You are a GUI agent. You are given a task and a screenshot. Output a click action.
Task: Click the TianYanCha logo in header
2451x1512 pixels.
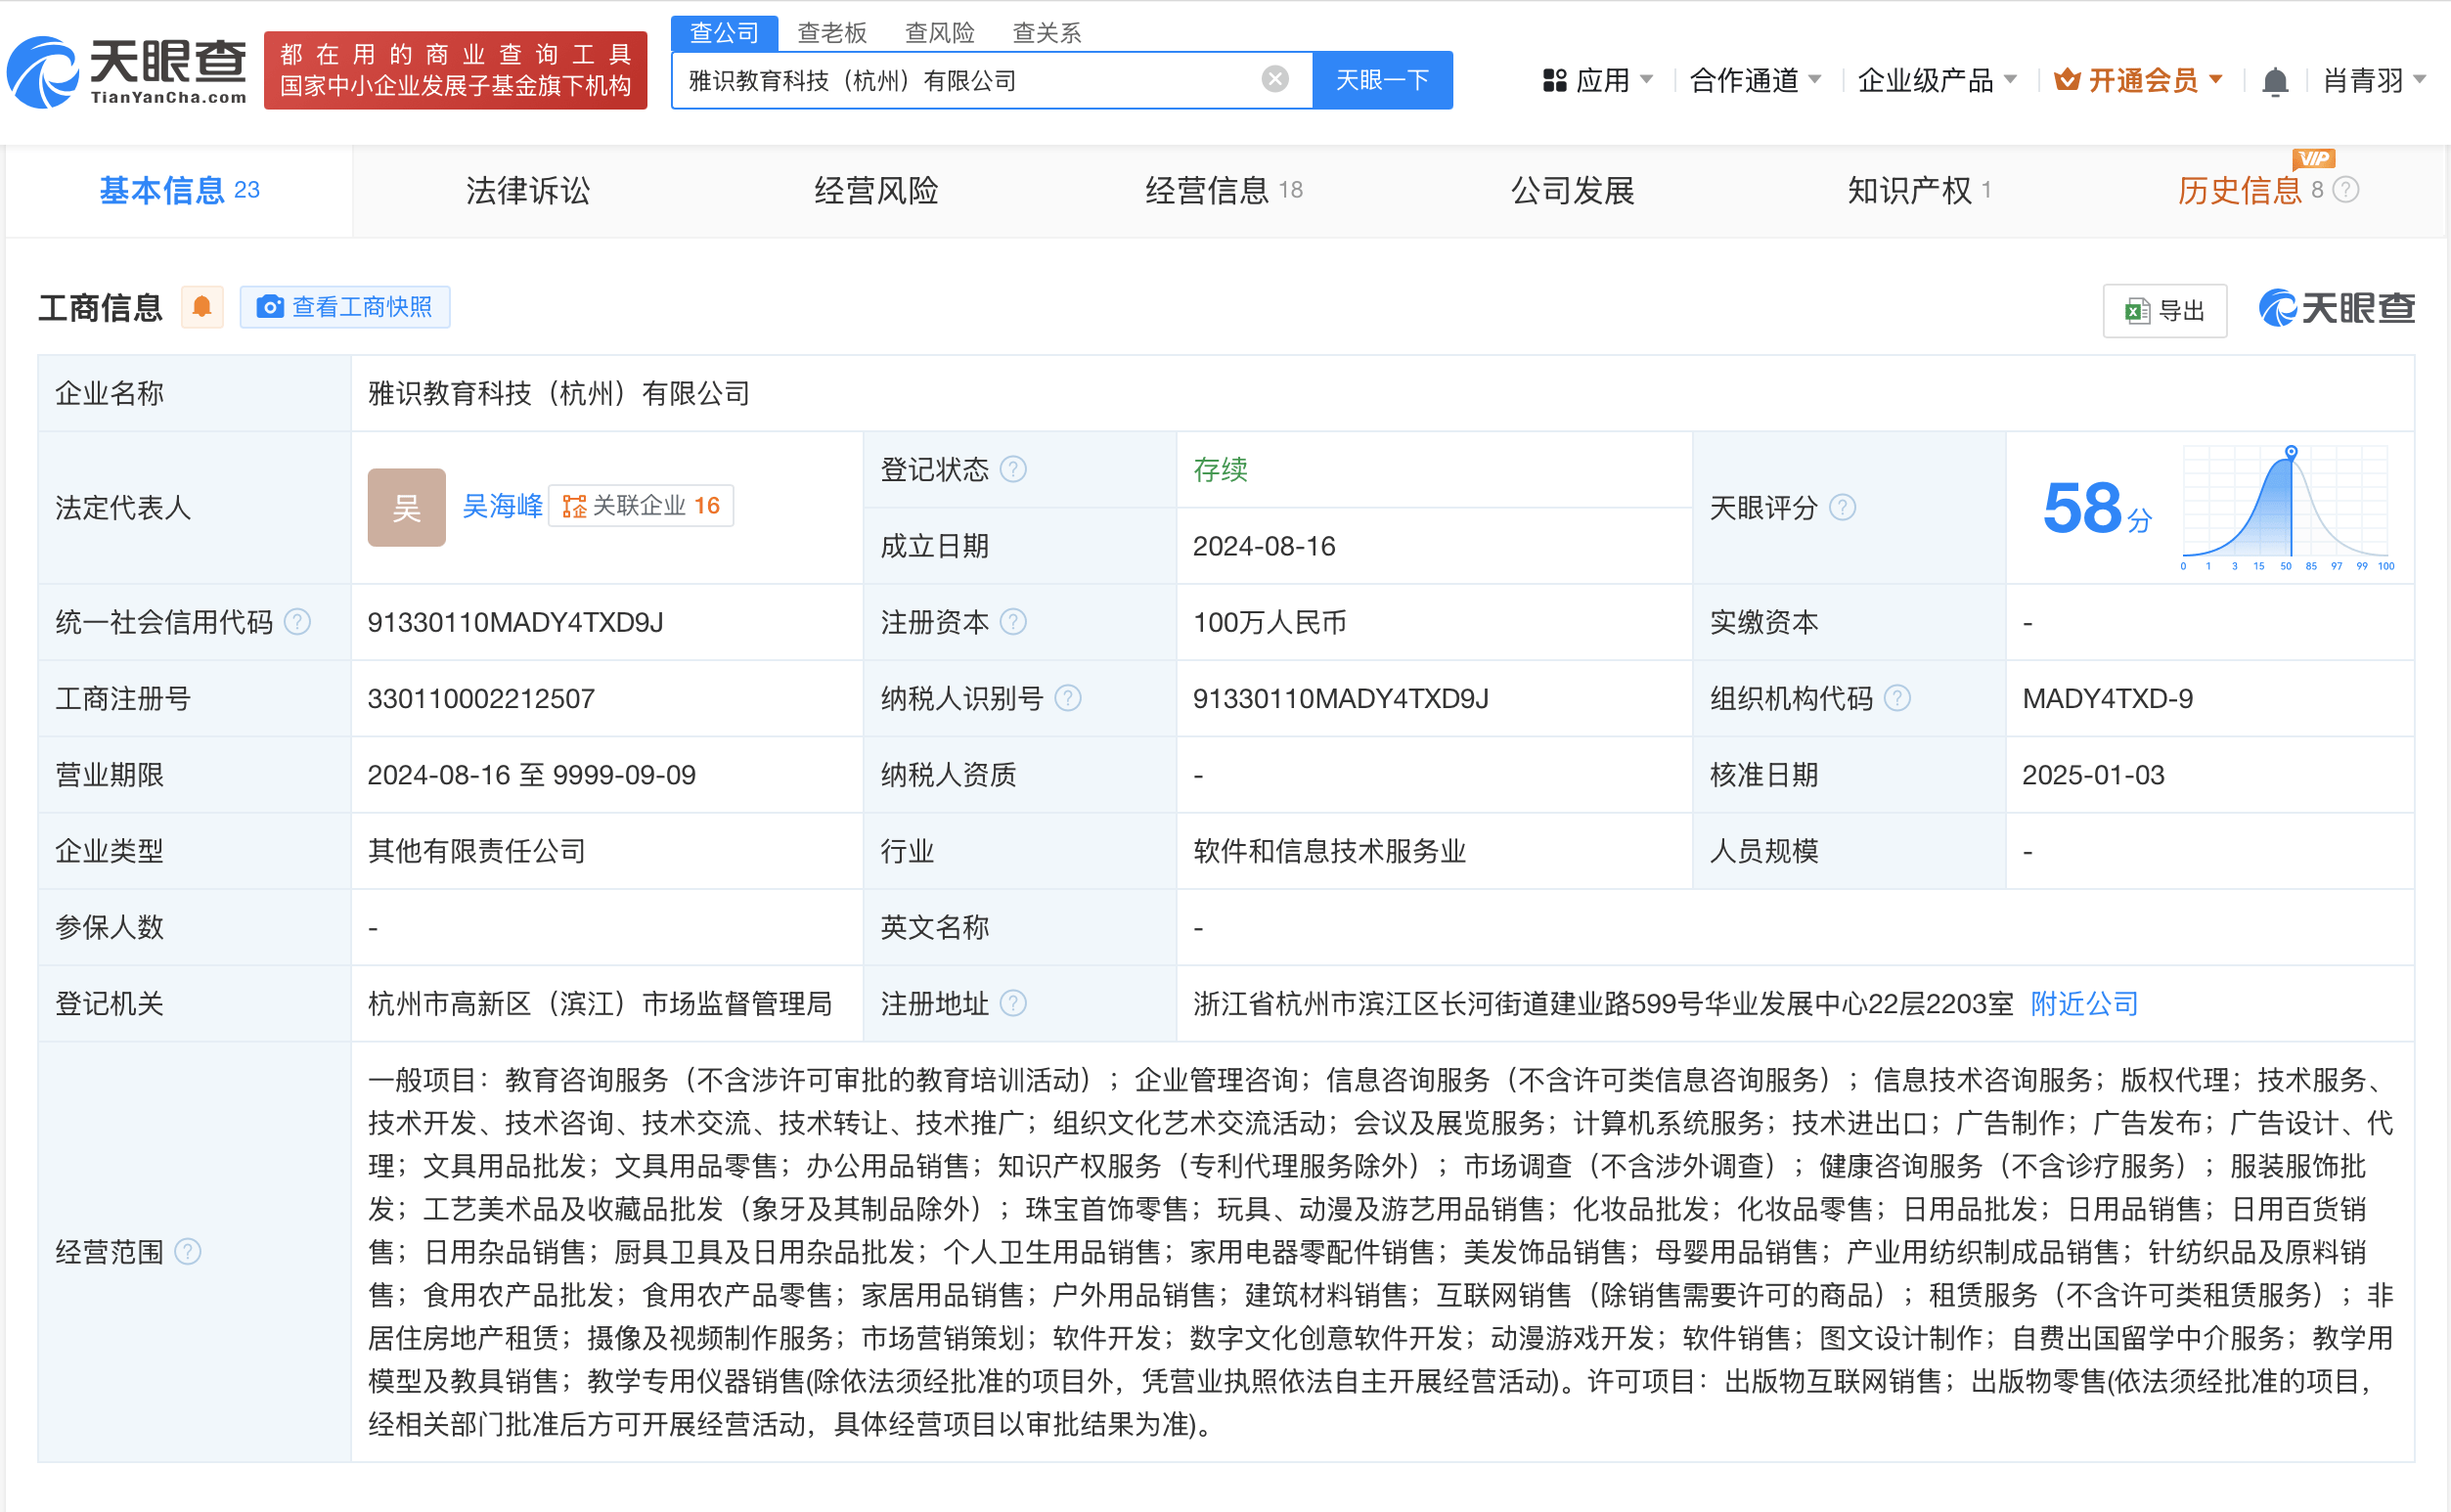point(127,71)
